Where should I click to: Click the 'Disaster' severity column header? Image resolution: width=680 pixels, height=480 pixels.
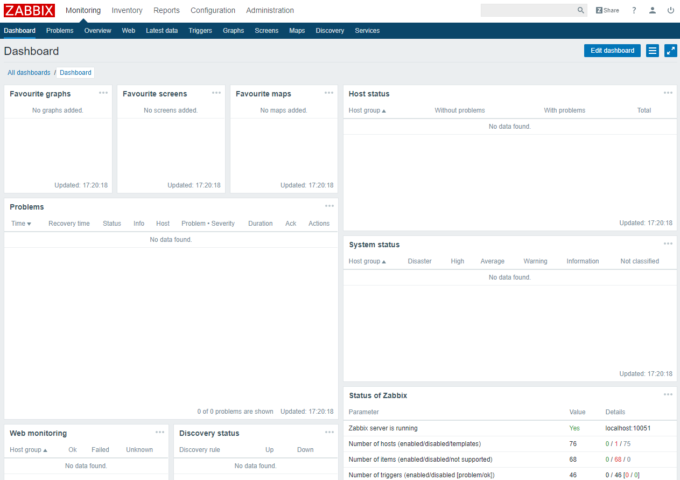(419, 261)
